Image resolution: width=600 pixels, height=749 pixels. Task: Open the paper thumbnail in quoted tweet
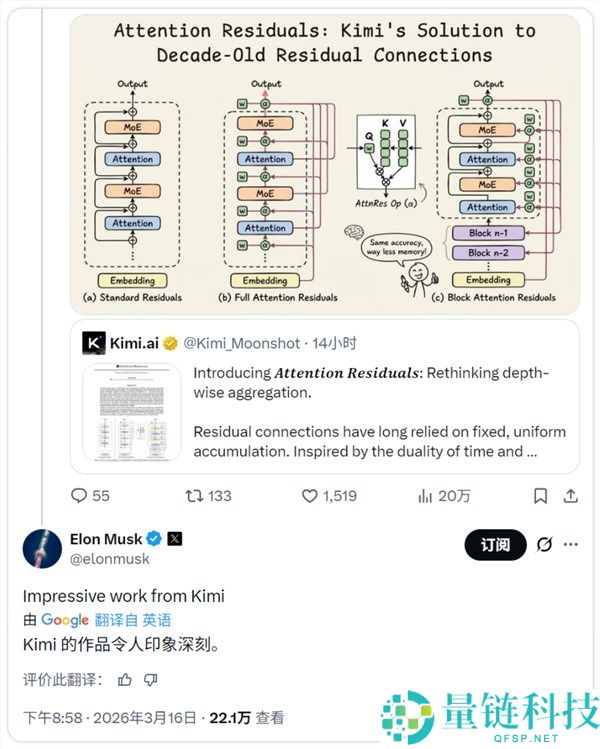(x=132, y=412)
